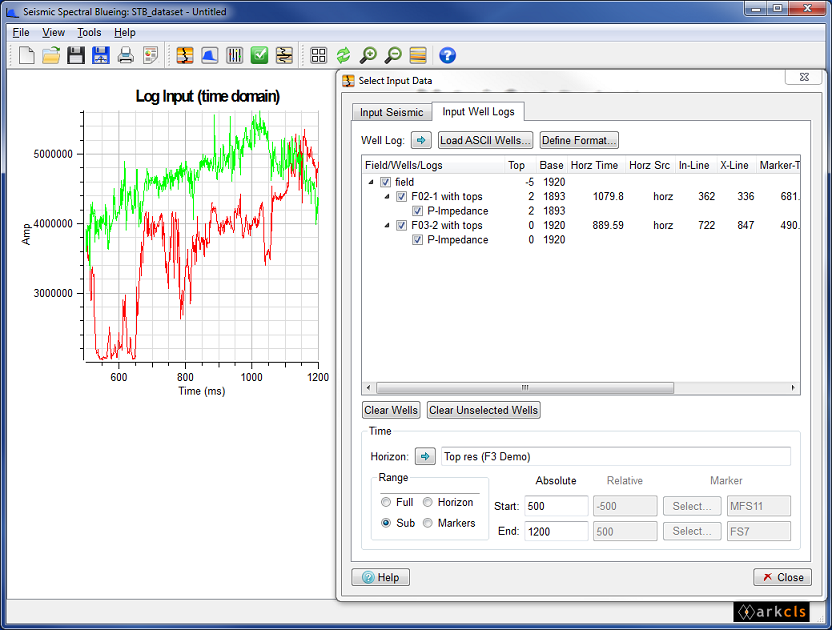
Task: Click the orange striped layers toolbar icon
Action: [418, 55]
